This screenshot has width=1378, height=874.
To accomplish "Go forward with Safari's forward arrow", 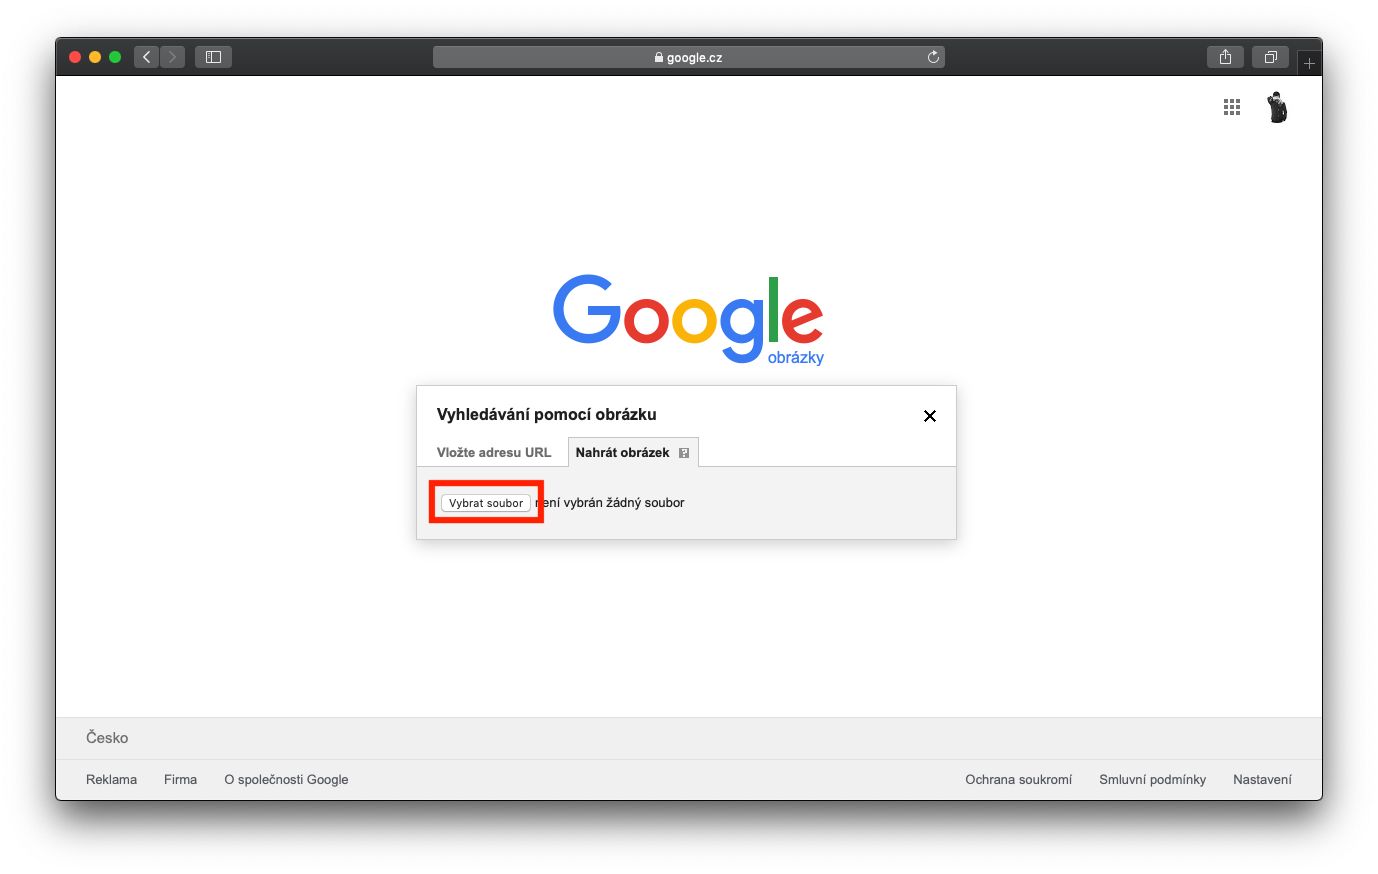I will (173, 57).
